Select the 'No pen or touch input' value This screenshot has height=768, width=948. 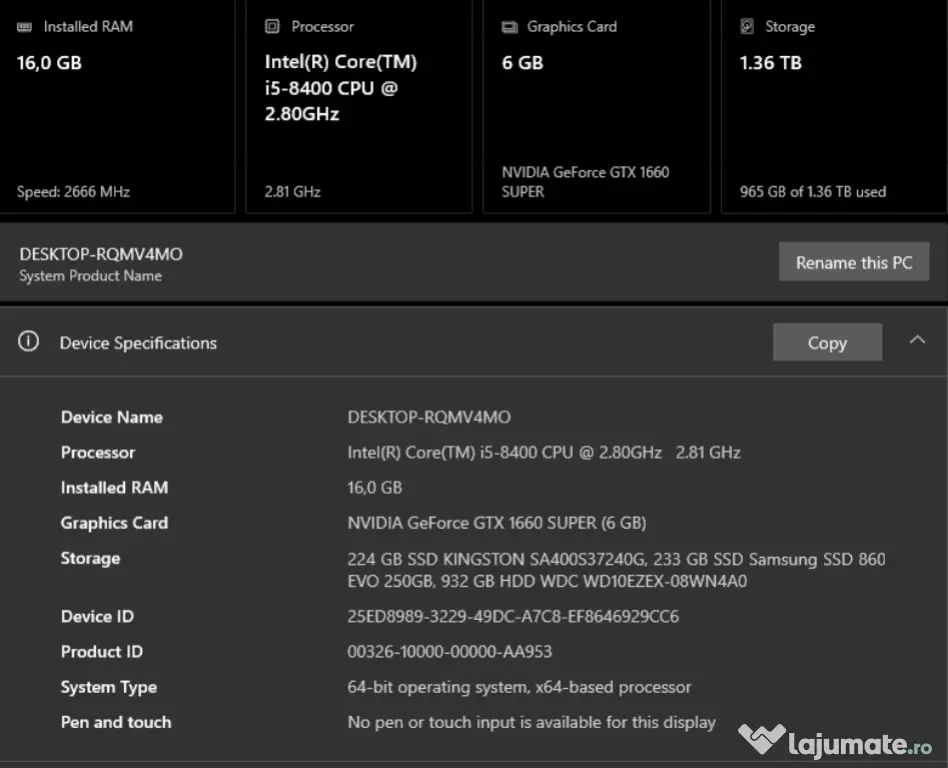tap(531, 722)
